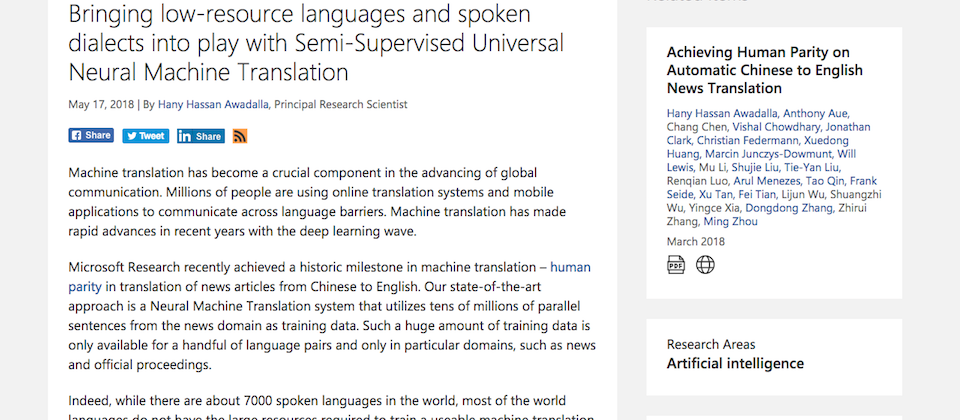Image resolution: width=960 pixels, height=420 pixels.
Task: Open Hany Hassan Awadalla in related authors list
Action: coord(722,113)
